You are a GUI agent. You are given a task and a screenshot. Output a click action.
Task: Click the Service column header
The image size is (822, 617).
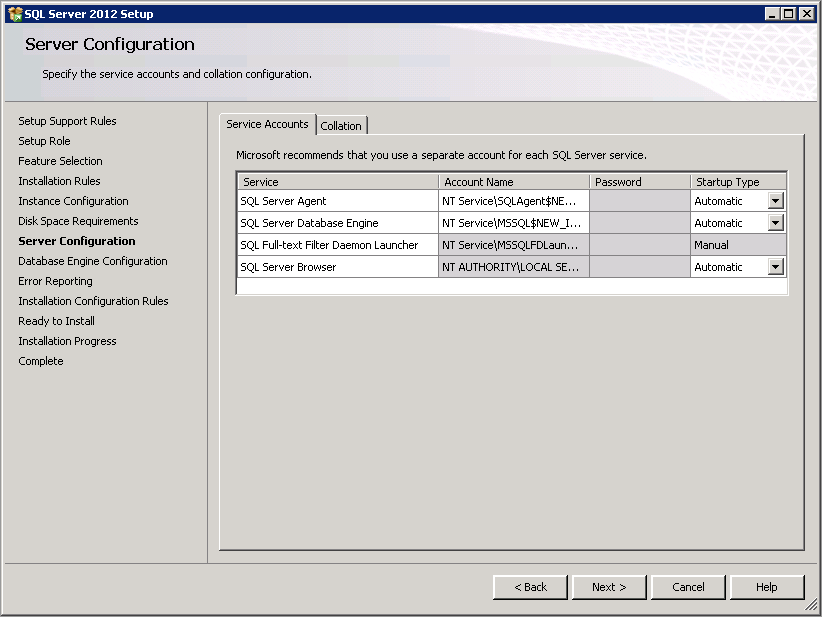(x=338, y=182)
